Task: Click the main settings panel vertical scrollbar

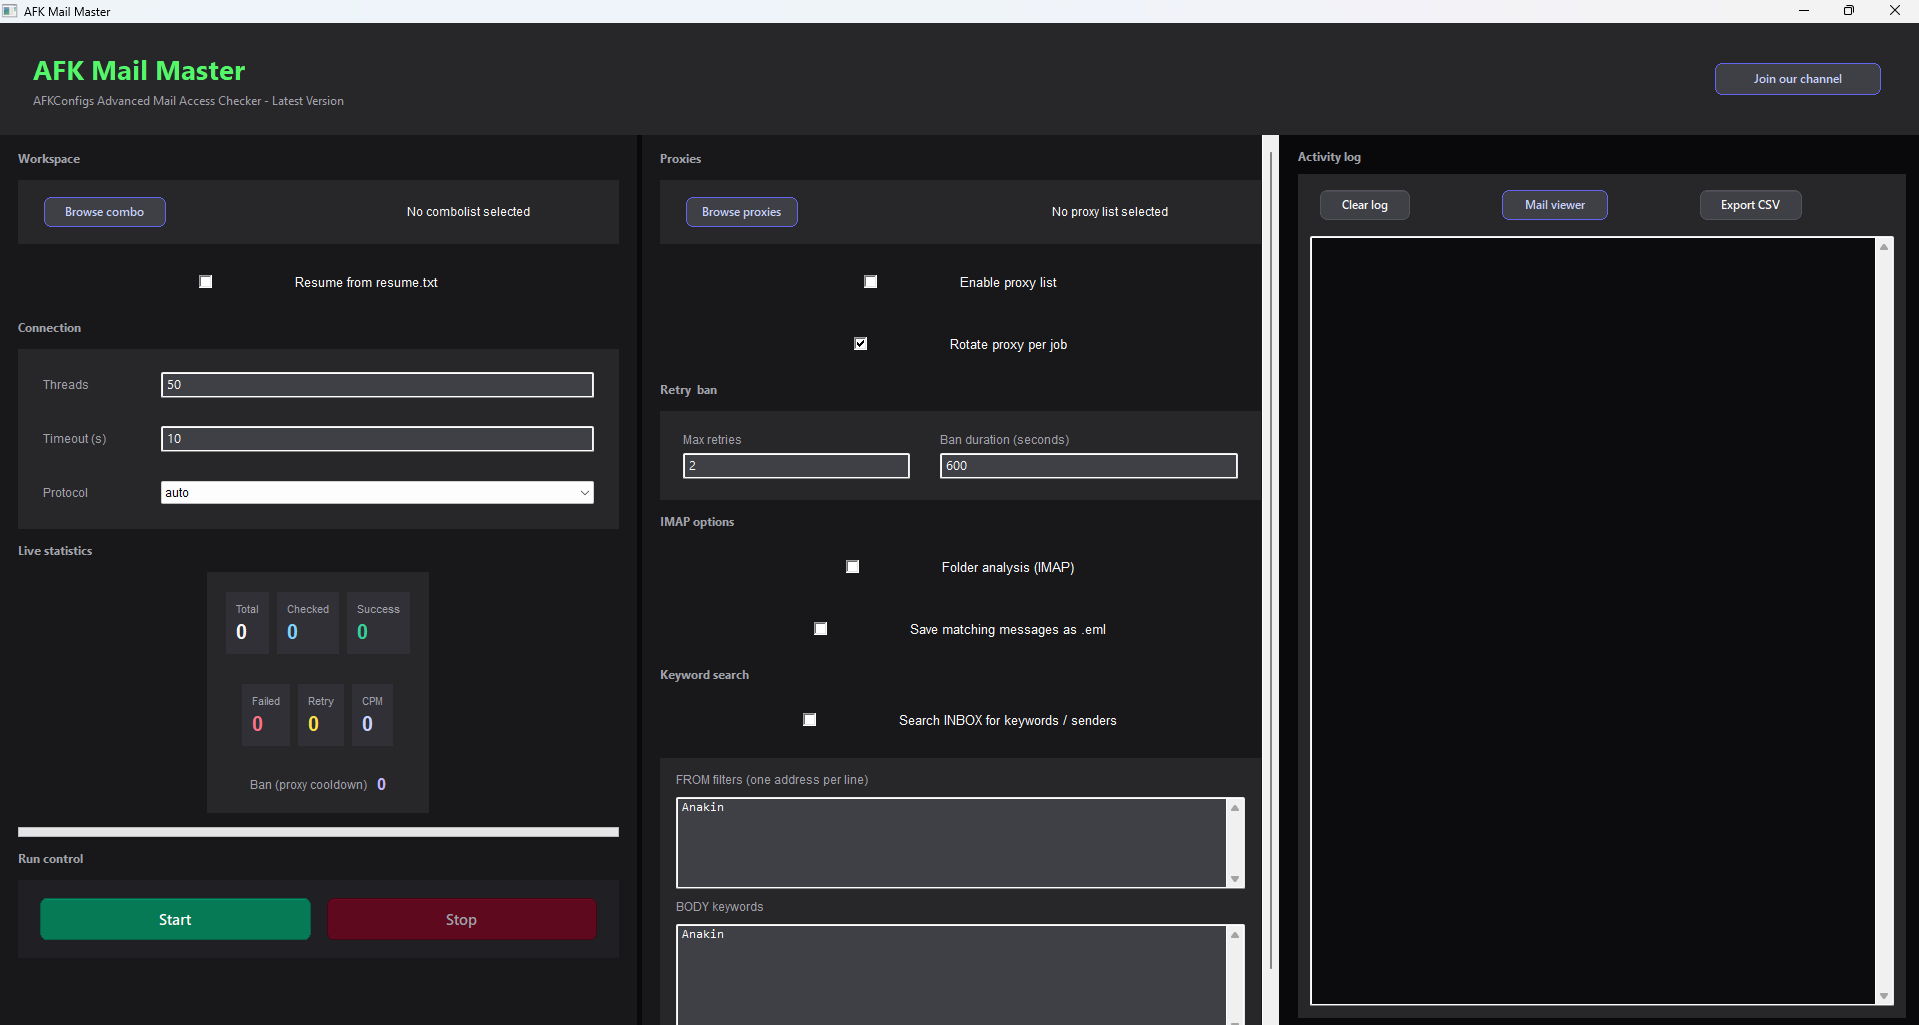Action: pos(1271,560)
